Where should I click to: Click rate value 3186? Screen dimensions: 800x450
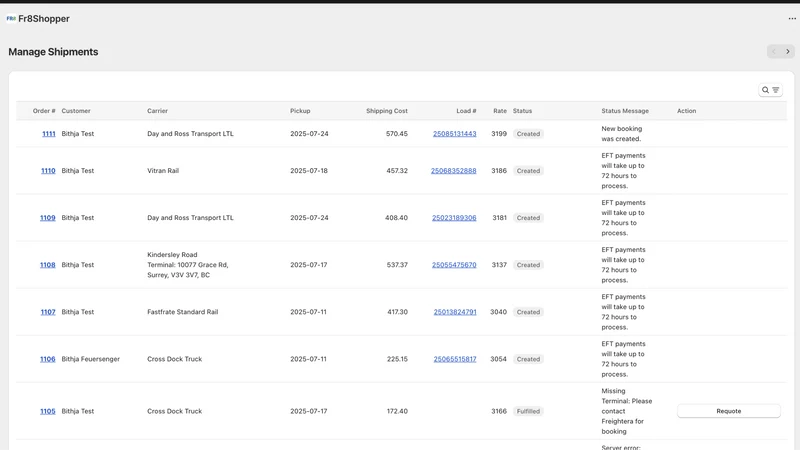click(x=499, y=170)
